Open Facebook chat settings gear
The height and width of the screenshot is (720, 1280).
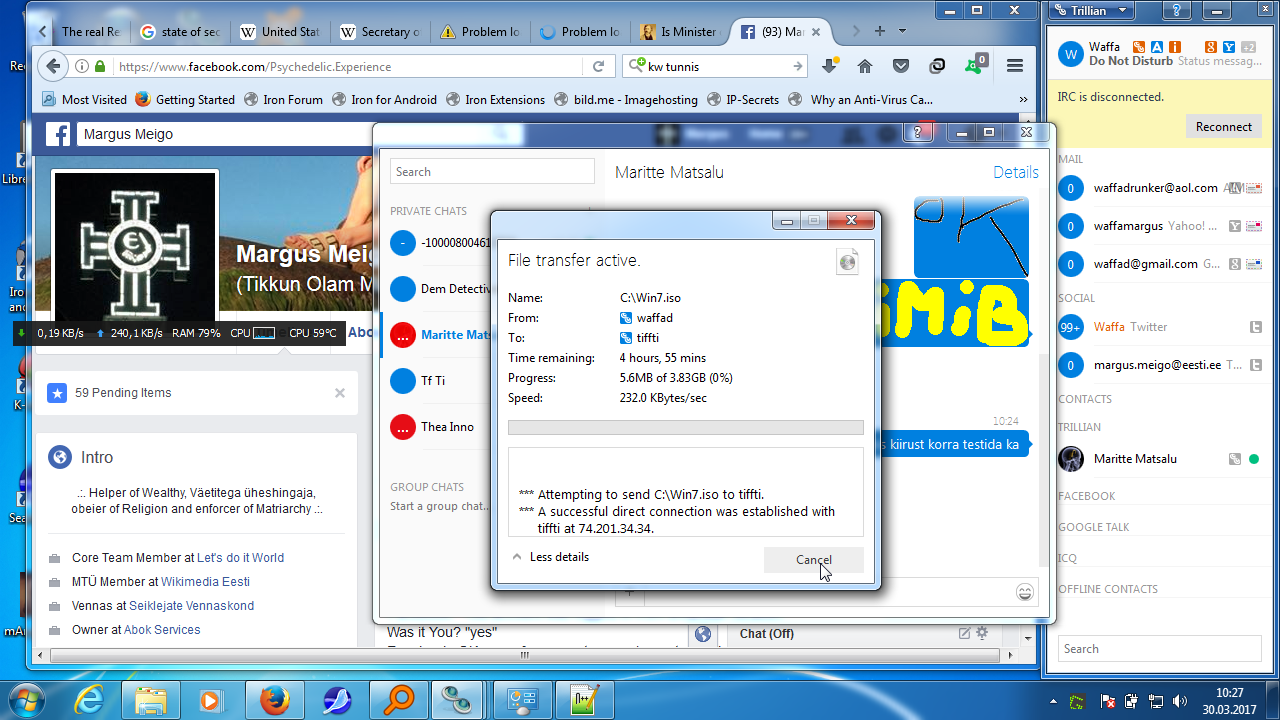click(982, 633)
